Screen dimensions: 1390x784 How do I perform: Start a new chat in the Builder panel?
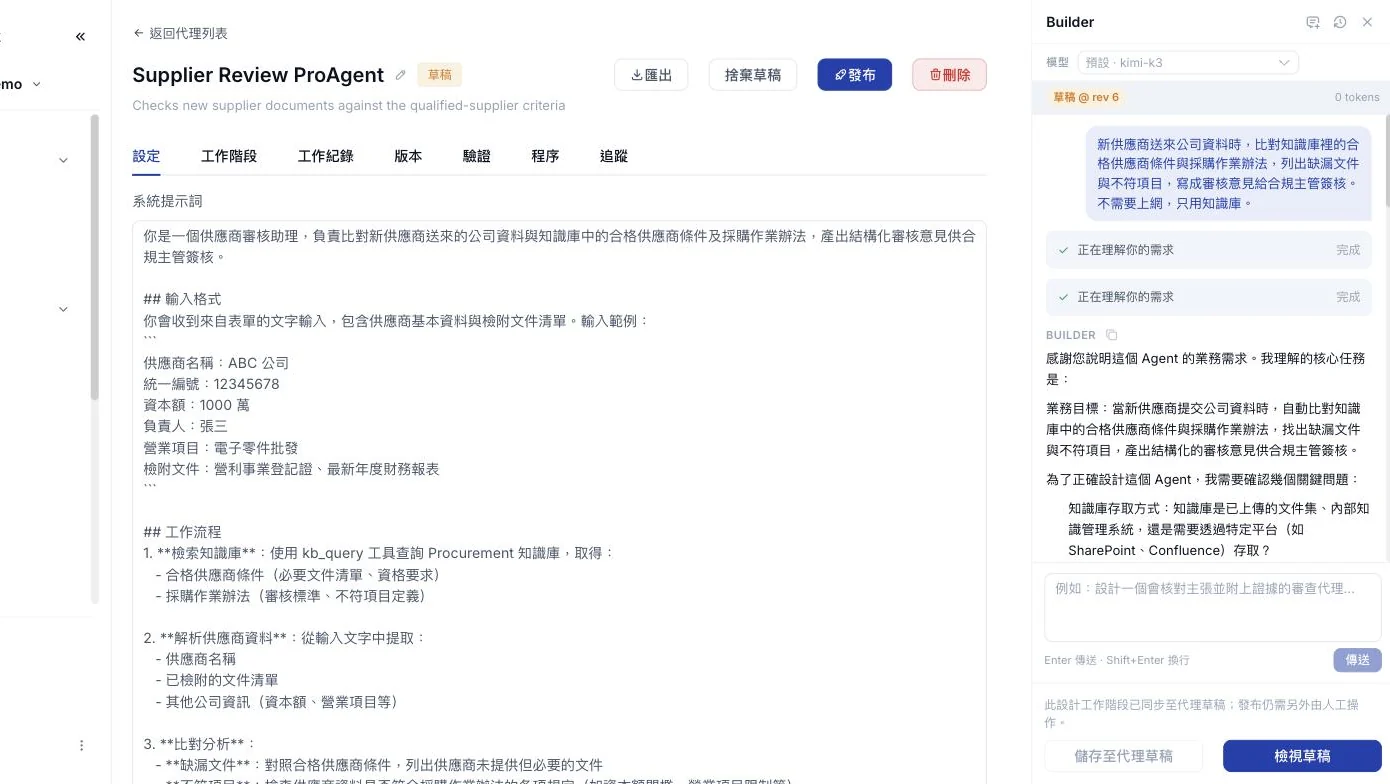click(x=1313, y=22)
